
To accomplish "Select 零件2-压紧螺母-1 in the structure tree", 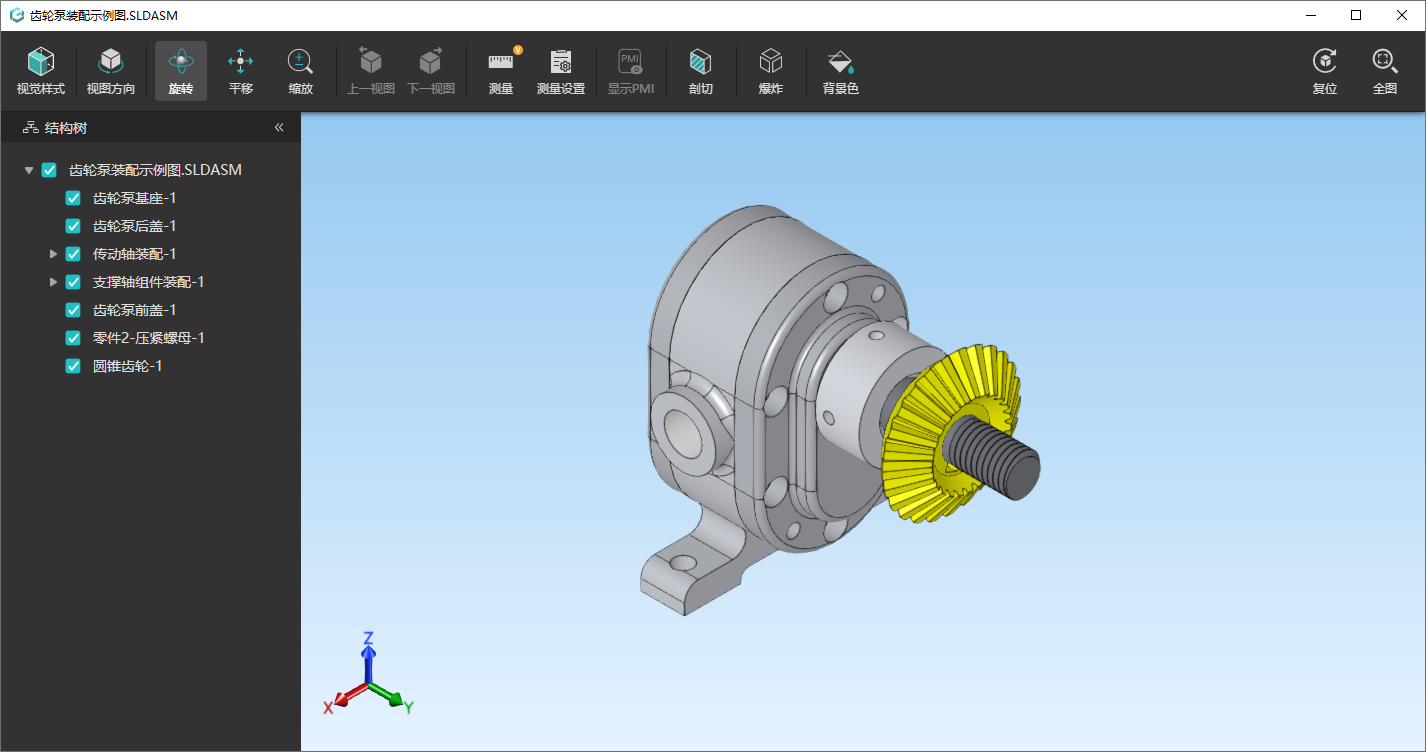I will pyautogui.click(x=148, y=338).
